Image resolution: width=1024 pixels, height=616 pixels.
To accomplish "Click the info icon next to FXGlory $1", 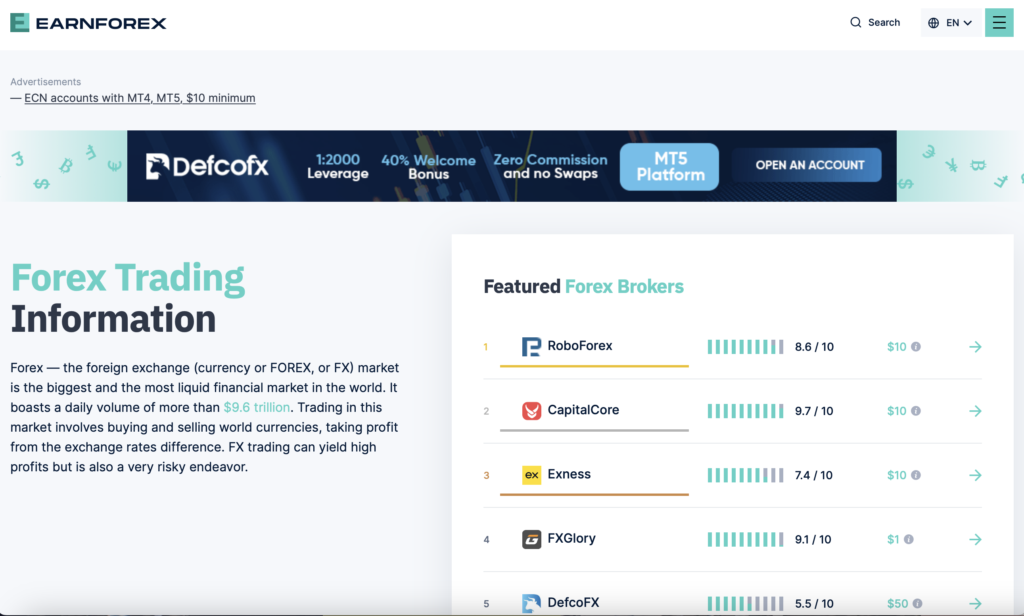I will [x=909, y=540].
